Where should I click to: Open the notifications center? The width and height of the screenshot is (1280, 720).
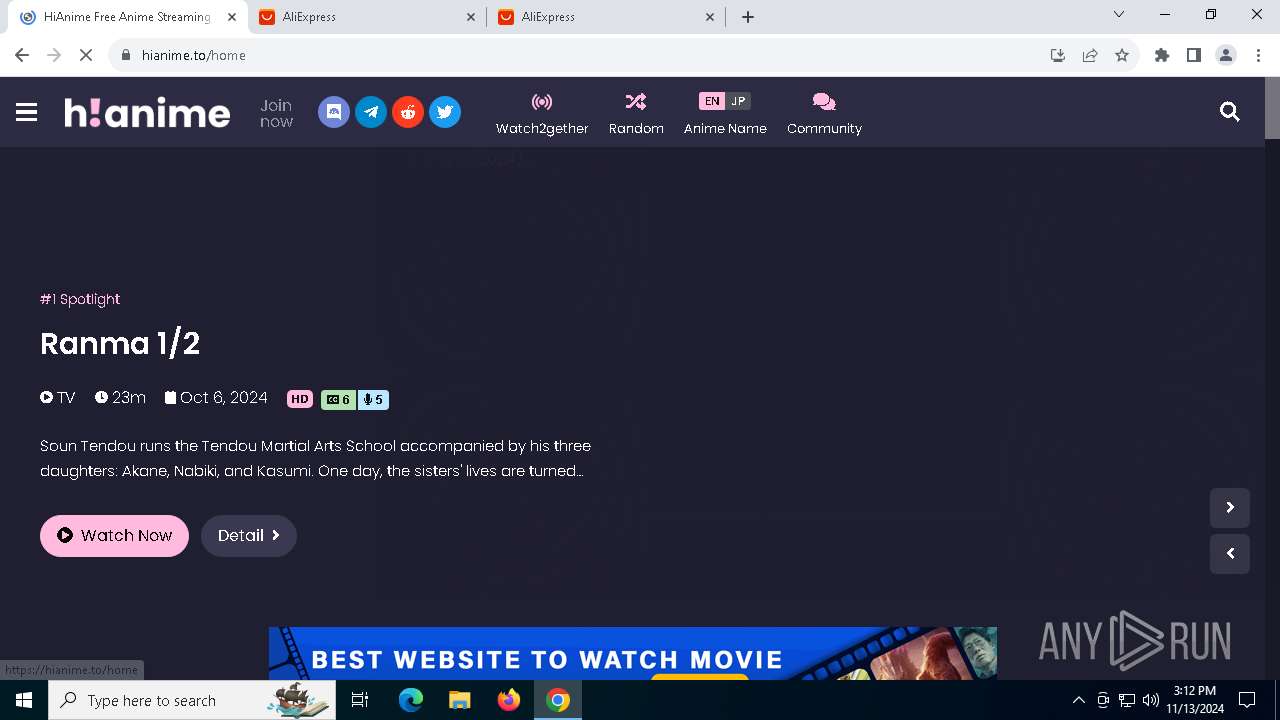pos(1247,700)
